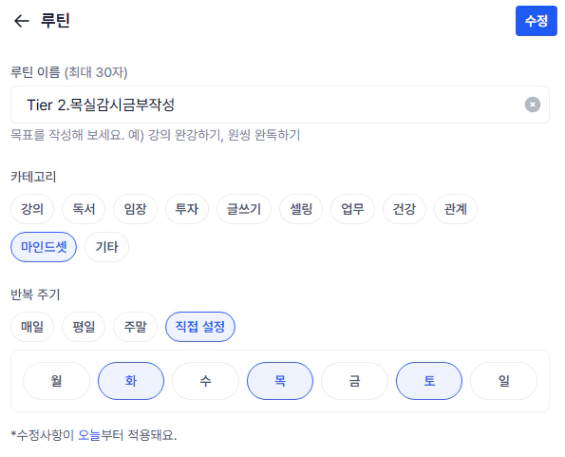The image size is (565, 457).
Task: Choose the 임장 category
Action: (135, 209)
